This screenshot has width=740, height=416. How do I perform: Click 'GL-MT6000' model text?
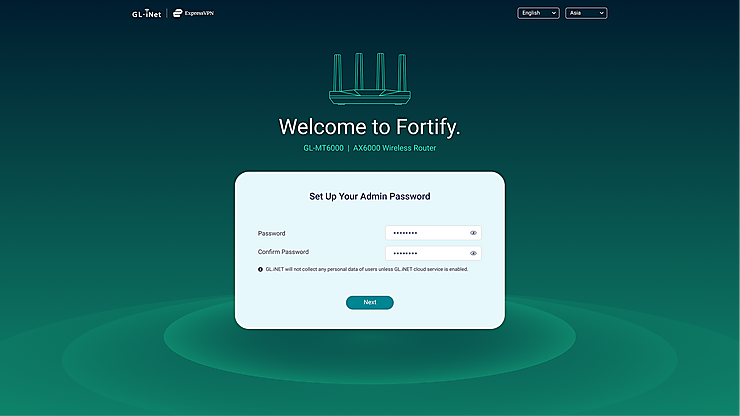tap(323, 148)
